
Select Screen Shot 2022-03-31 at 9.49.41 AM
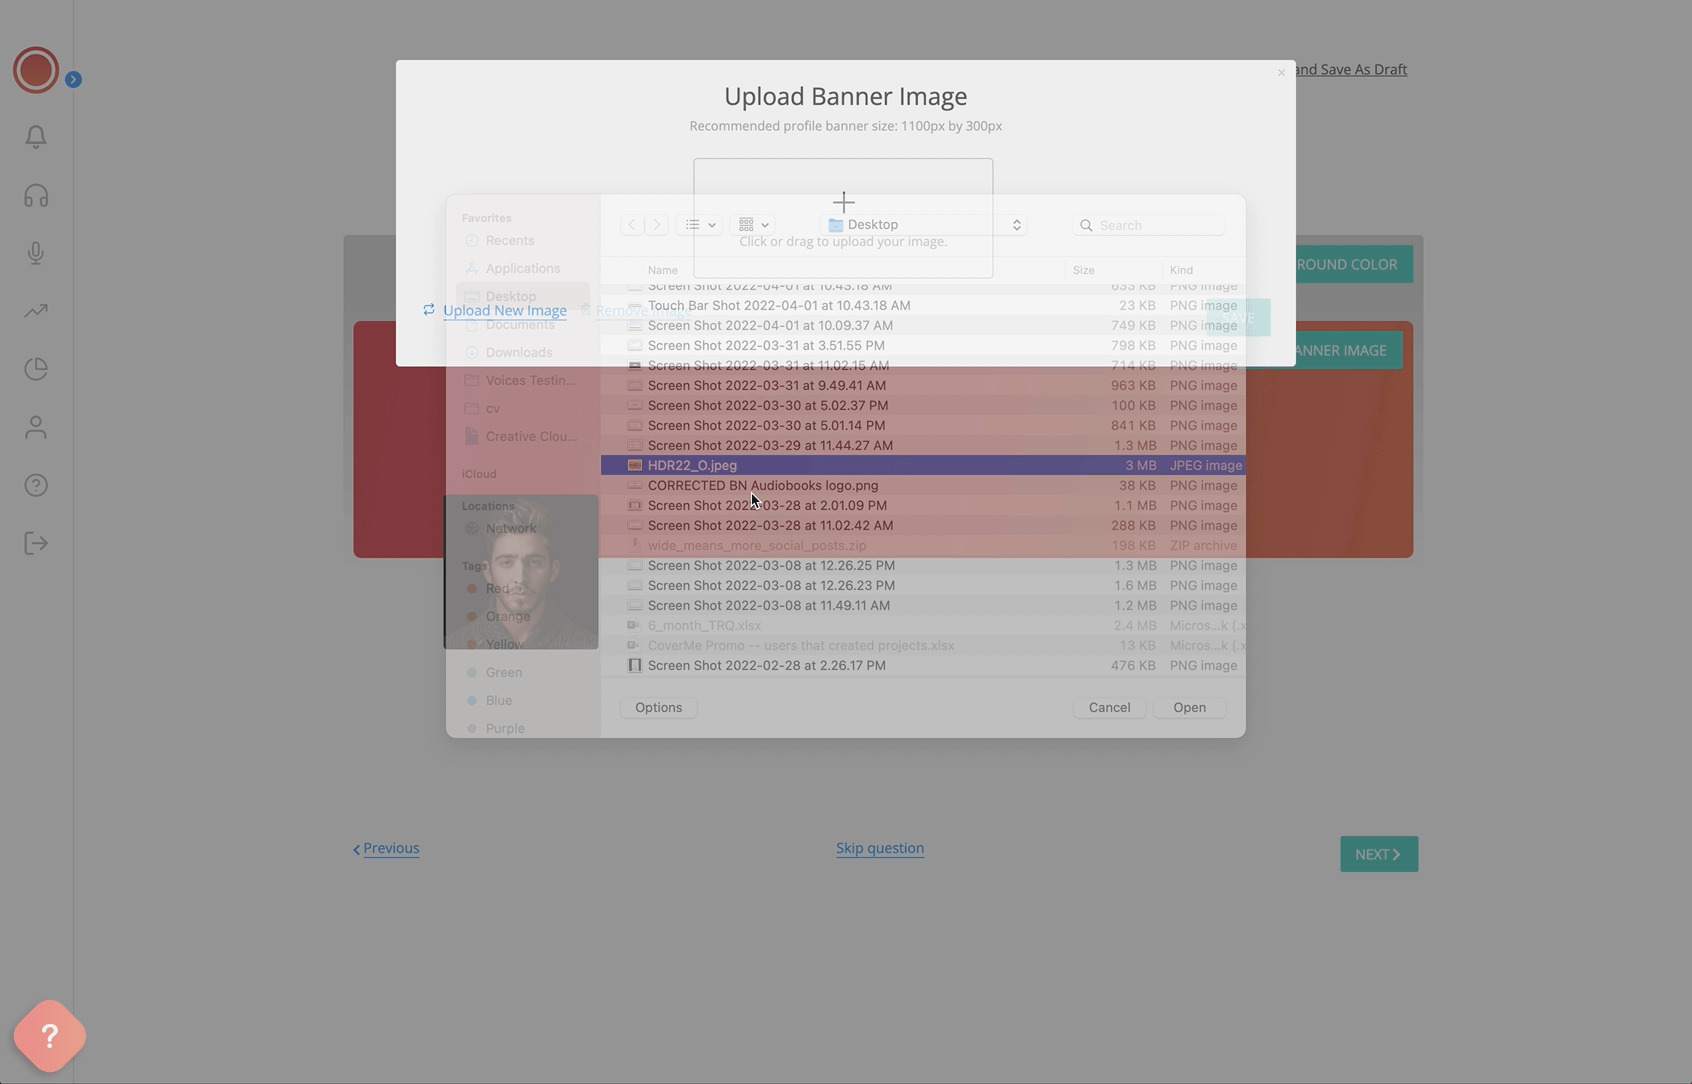(923, 385)
